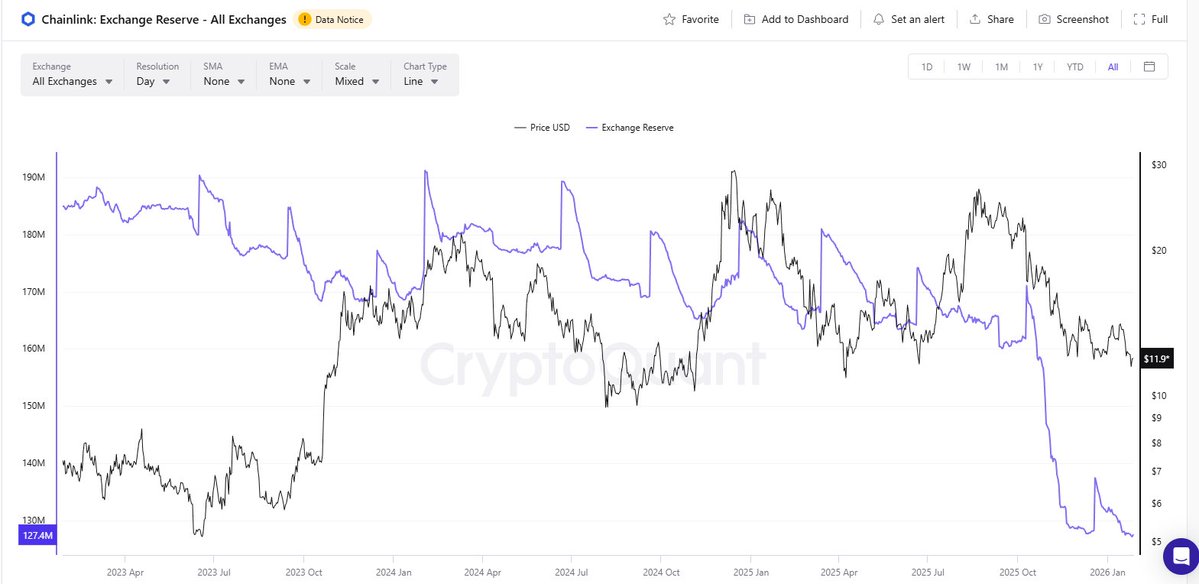
Task: Open the Full screen view icon
Action: (1139, 19)
